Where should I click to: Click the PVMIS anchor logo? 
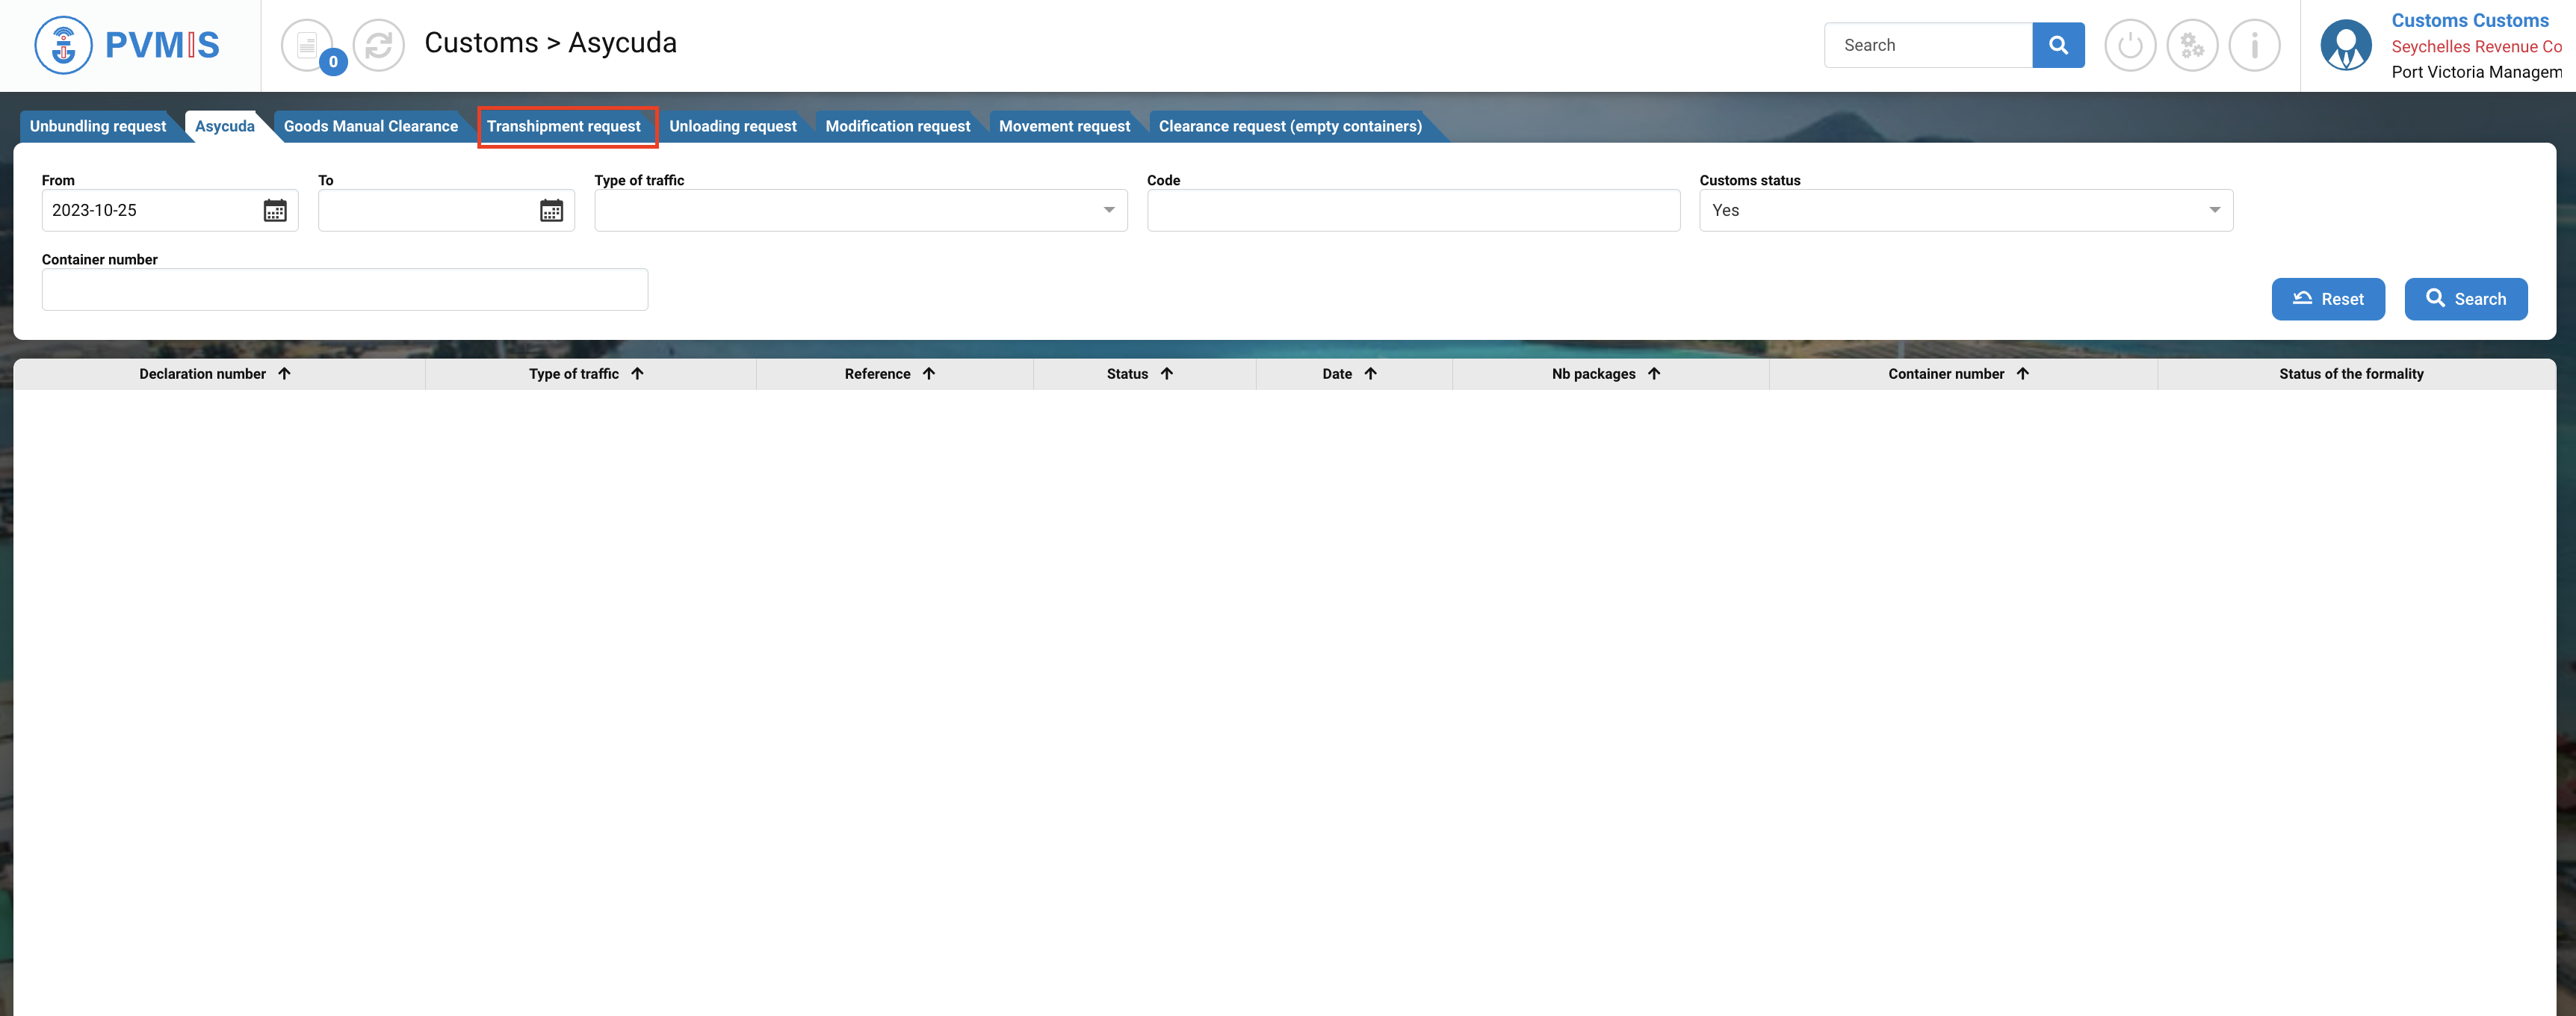pyautogui.click(x=63, y=45)
